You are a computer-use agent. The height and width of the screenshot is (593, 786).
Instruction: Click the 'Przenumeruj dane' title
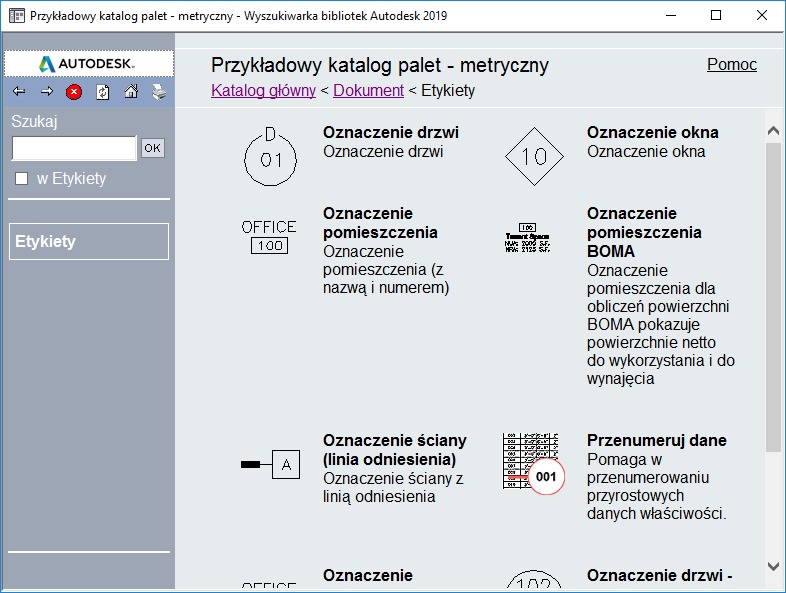tap(657, 440)
